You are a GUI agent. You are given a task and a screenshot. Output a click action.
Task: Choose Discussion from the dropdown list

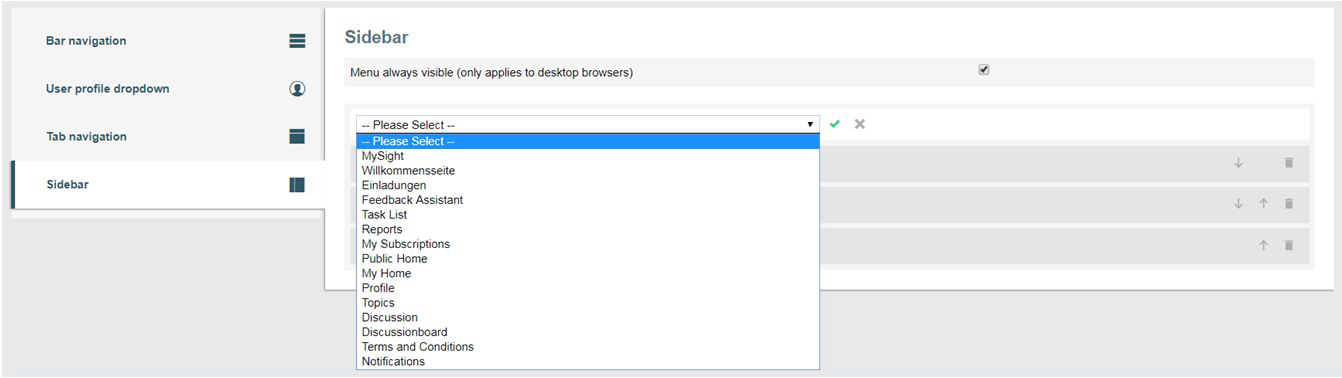588,317
